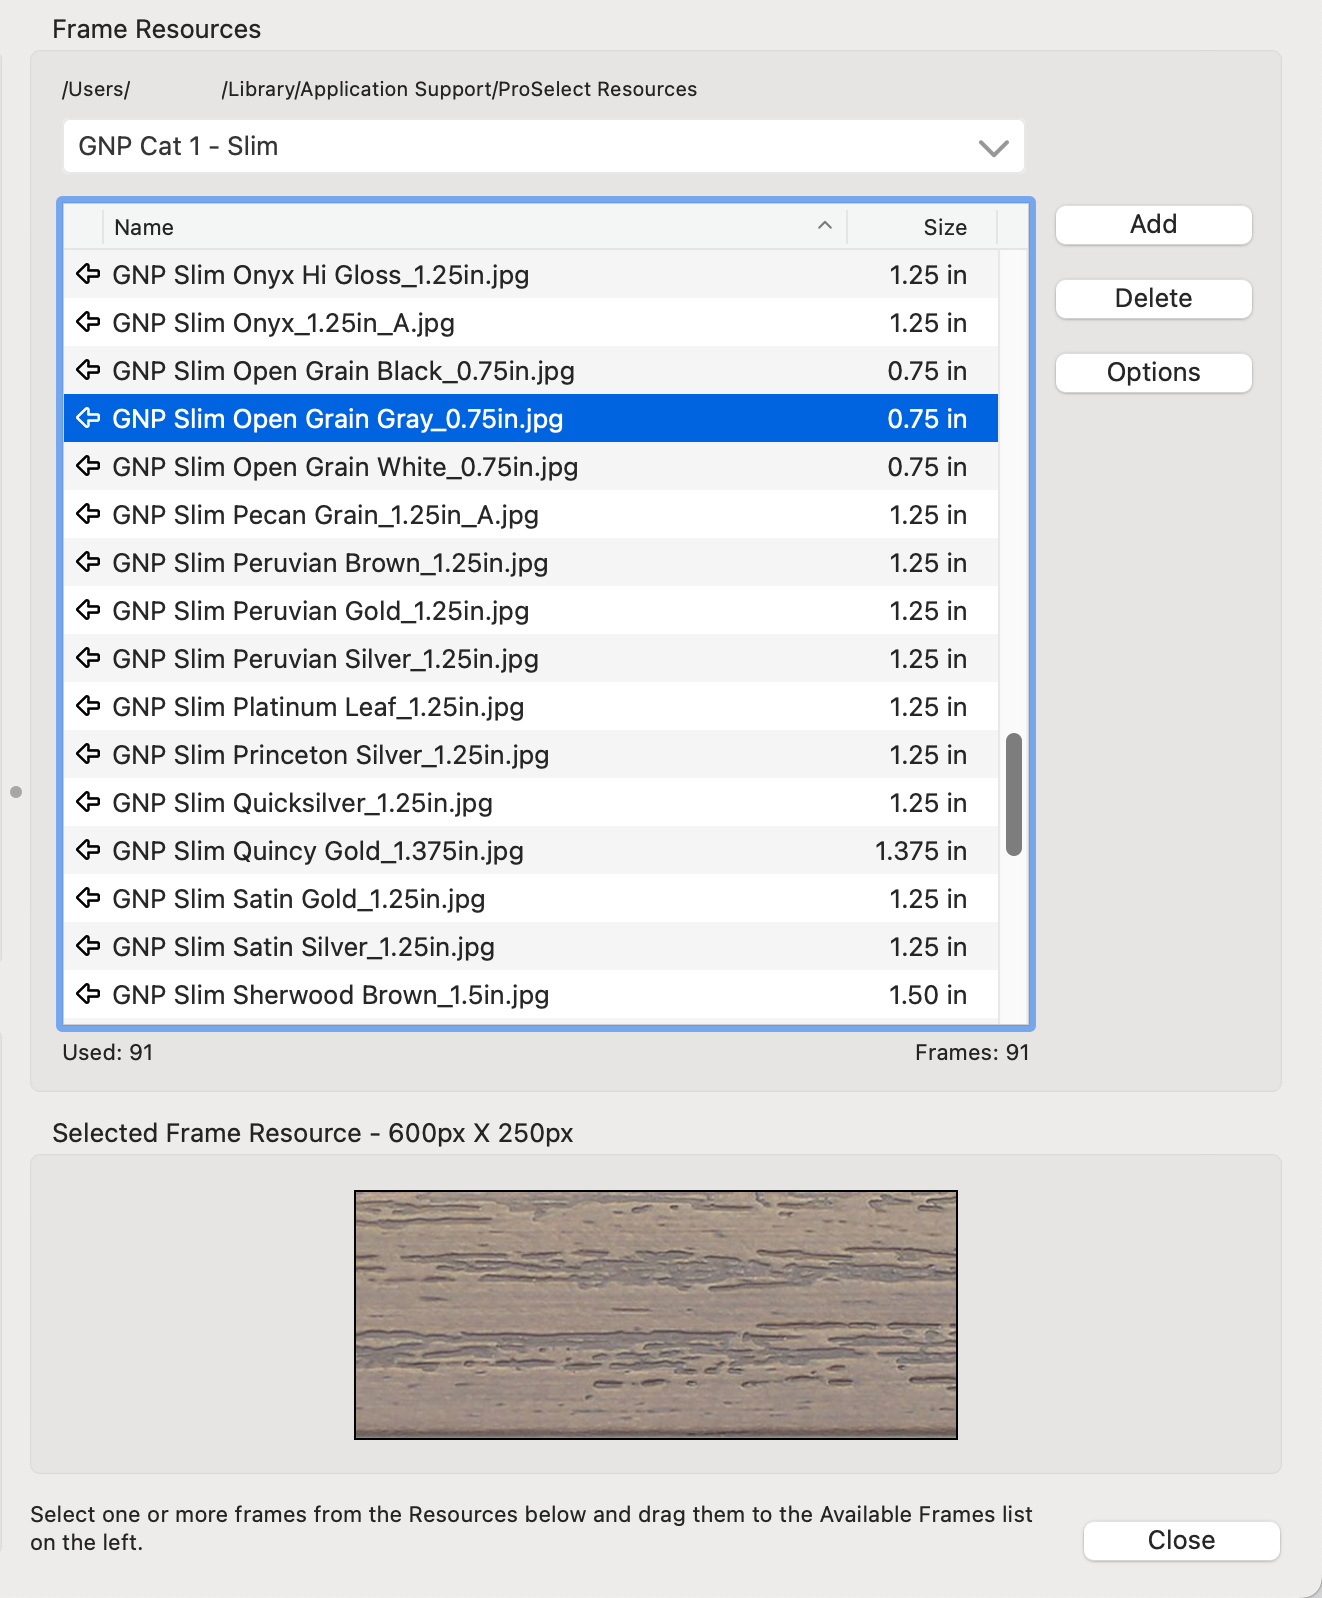Click arrow icon next to Satin Gold
1322x1598 pixels.
coord(88,898)
